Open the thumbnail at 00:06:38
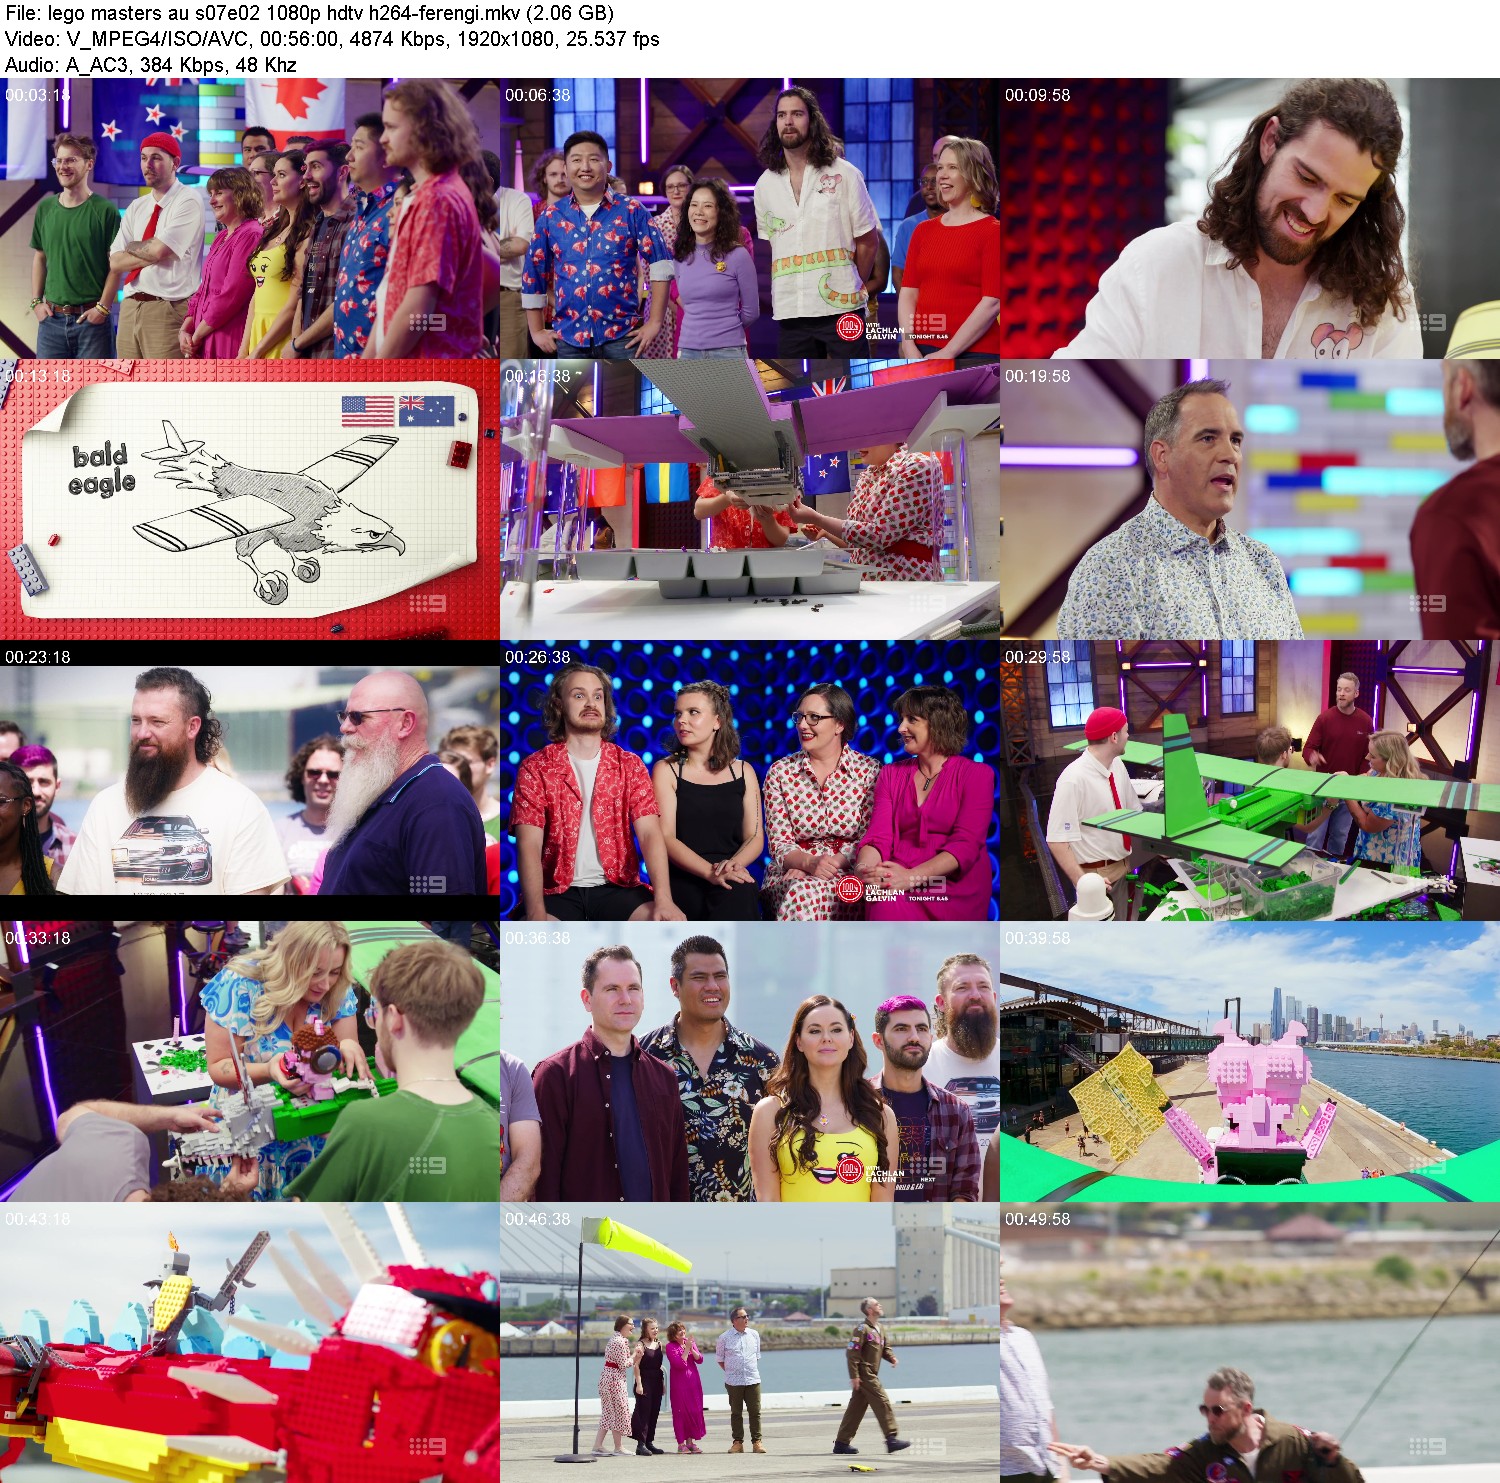The width and height of the screenshot is (1500, 1483). 750,219
